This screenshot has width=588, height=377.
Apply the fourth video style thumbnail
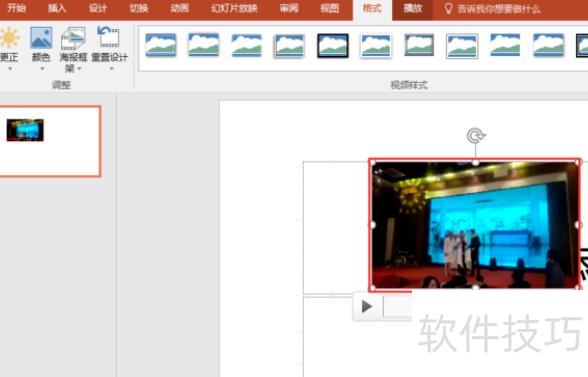tap(289, 46)
